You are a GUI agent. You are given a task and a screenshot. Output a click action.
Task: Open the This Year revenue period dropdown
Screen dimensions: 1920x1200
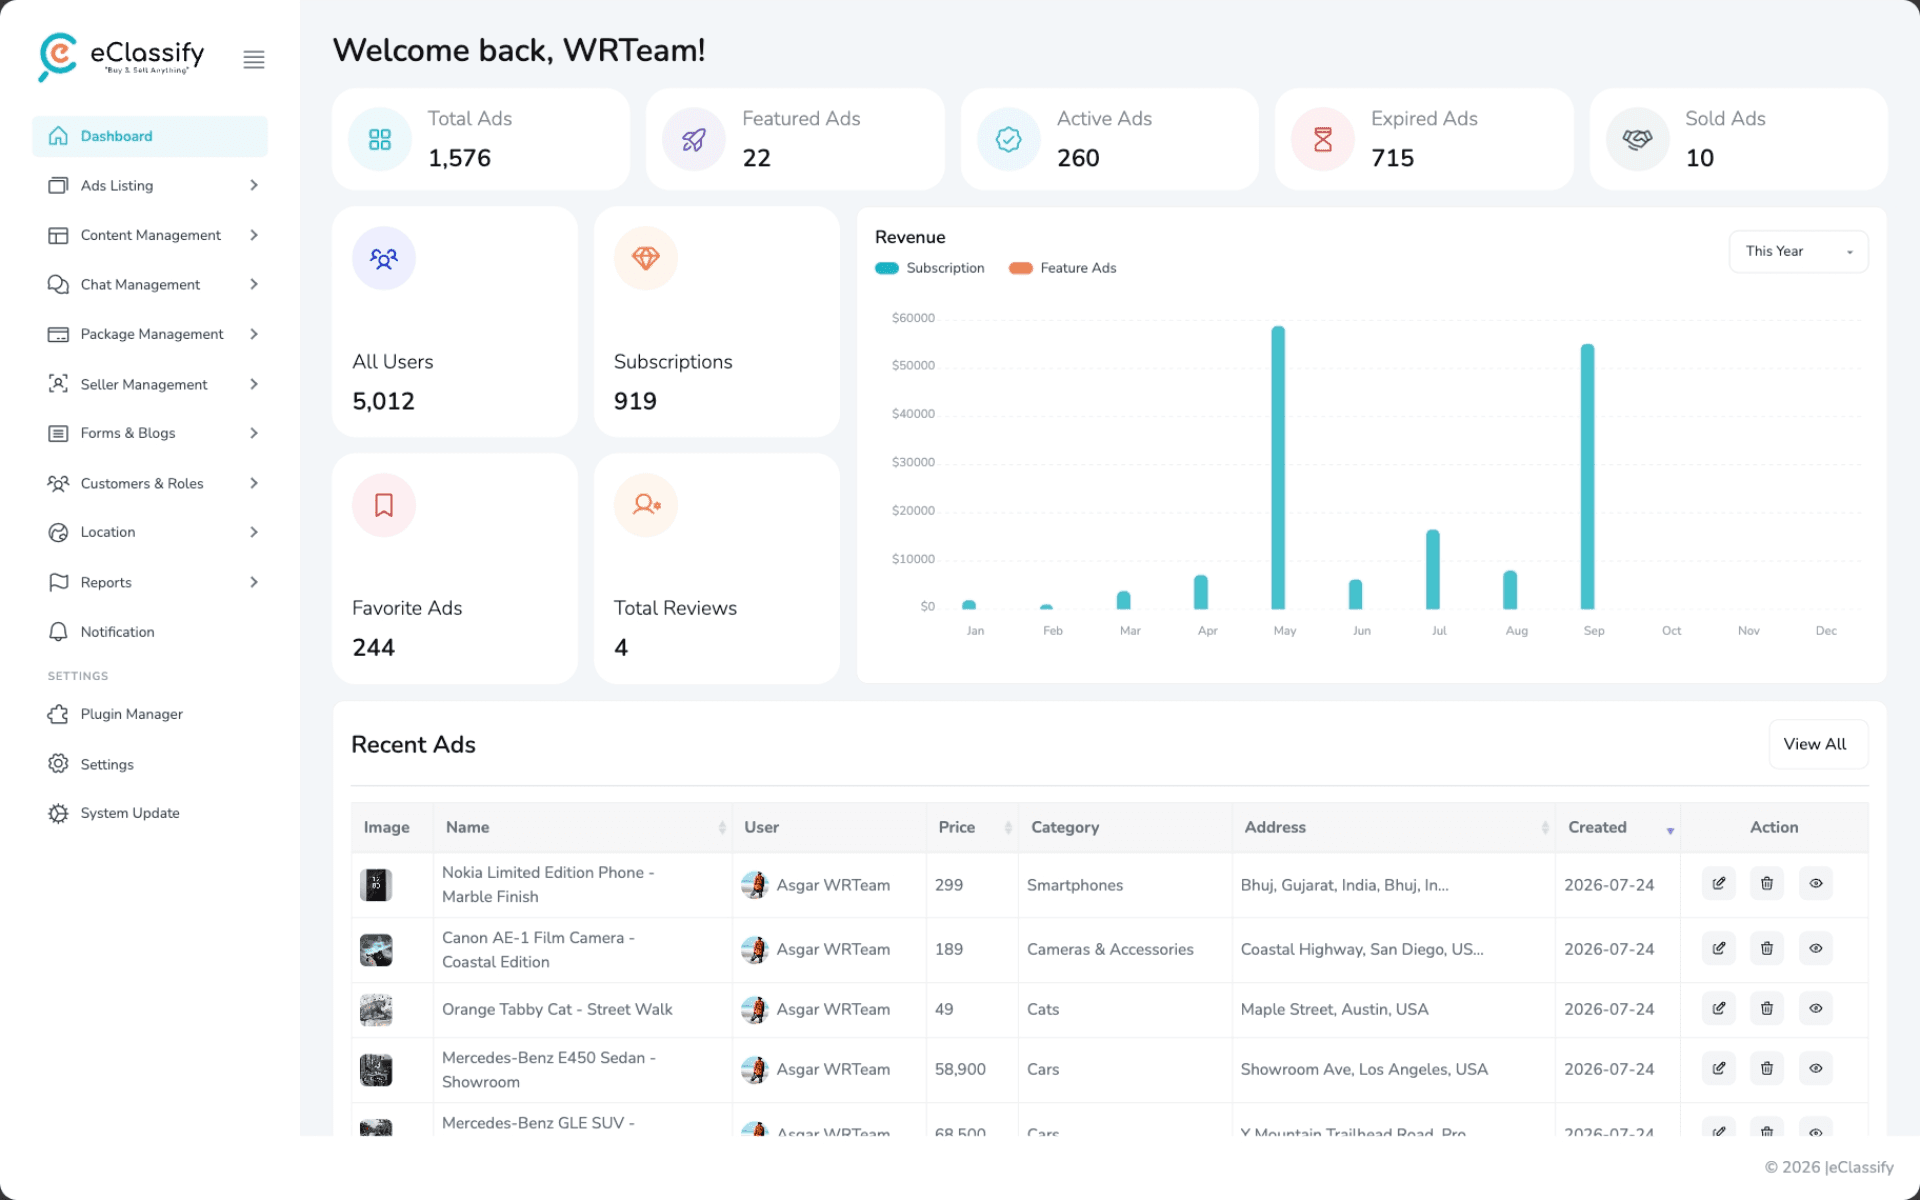tap(1798, 252)
